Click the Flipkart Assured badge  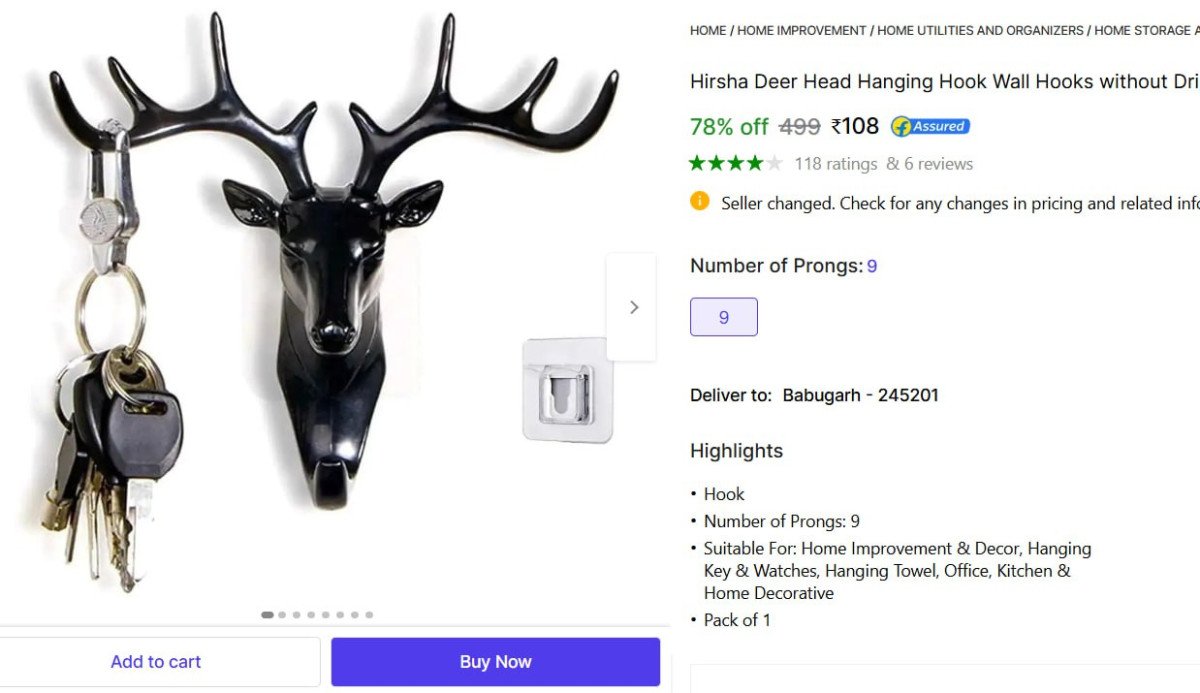coord(930,127)
